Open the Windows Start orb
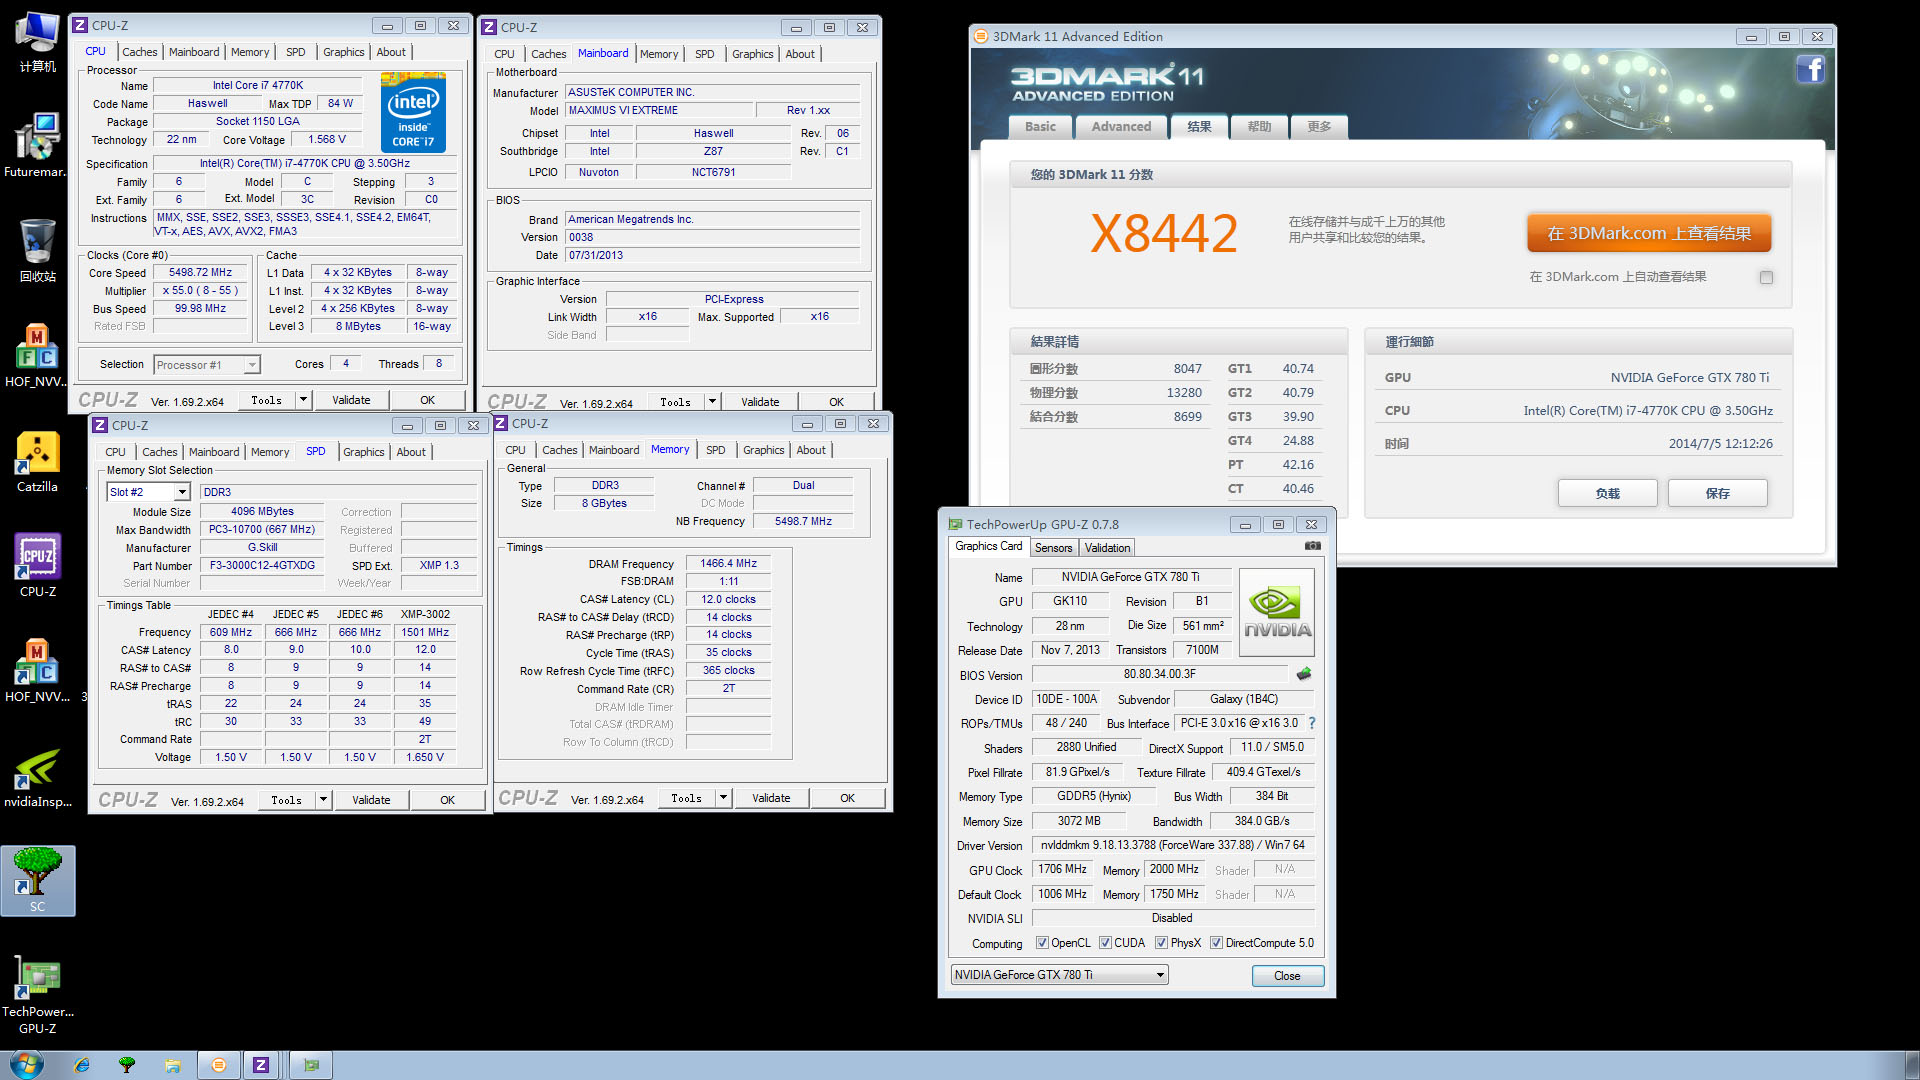 [27, 1064]
